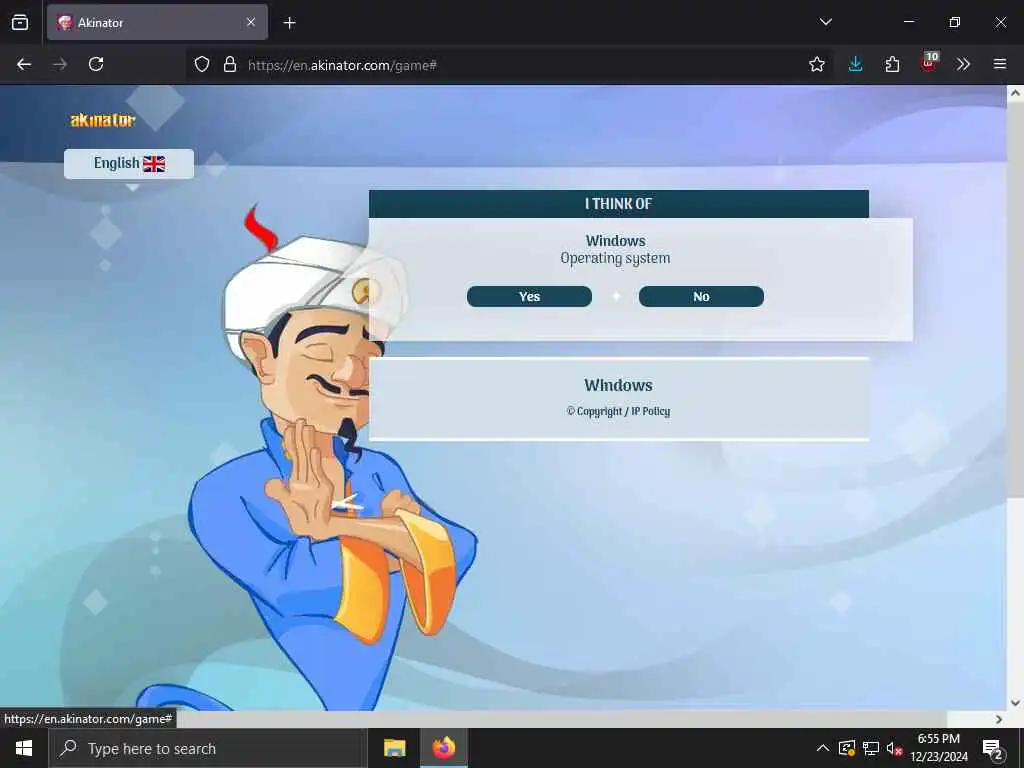Viewport: 1024px width, 768px height.
Task: Show more toolbar tools via double chevron
Action: click(x=963, y=64)
